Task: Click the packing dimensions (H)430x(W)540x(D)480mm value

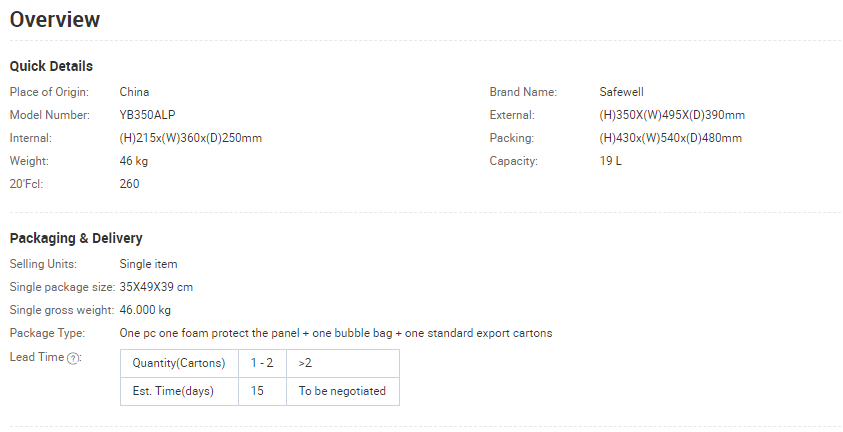Action: [670, 138]
